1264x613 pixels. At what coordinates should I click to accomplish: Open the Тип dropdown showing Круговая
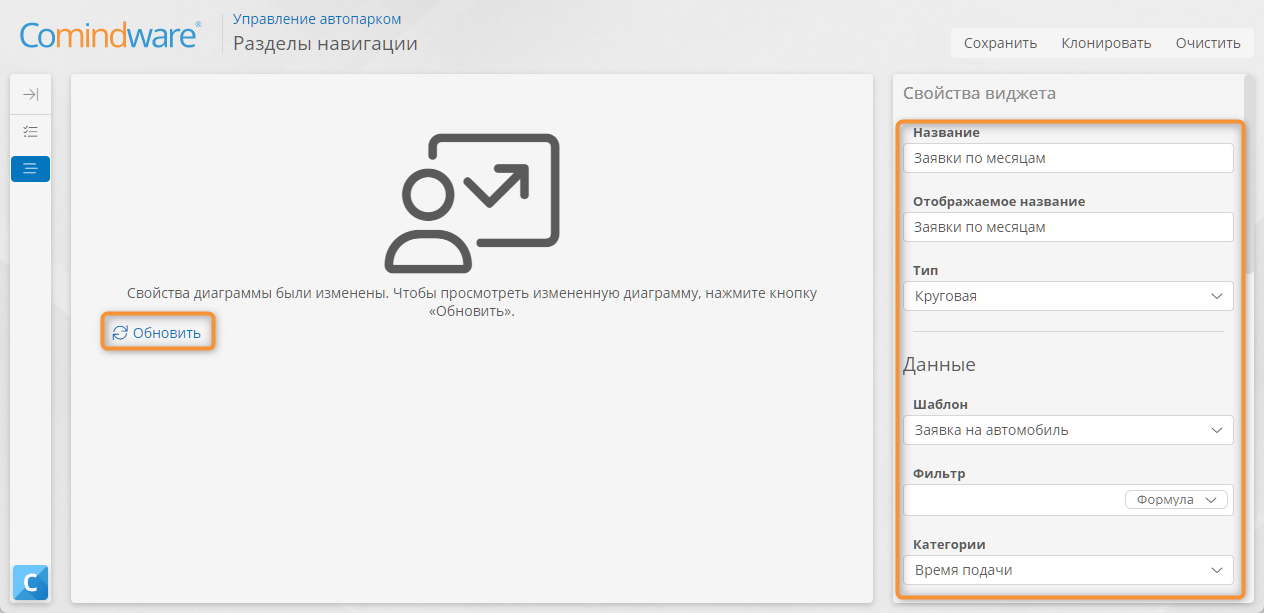point(1068,296)
